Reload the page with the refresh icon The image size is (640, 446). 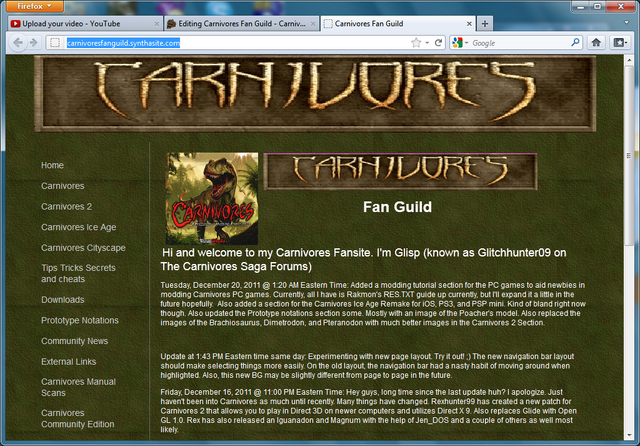(x=438, y=43)
